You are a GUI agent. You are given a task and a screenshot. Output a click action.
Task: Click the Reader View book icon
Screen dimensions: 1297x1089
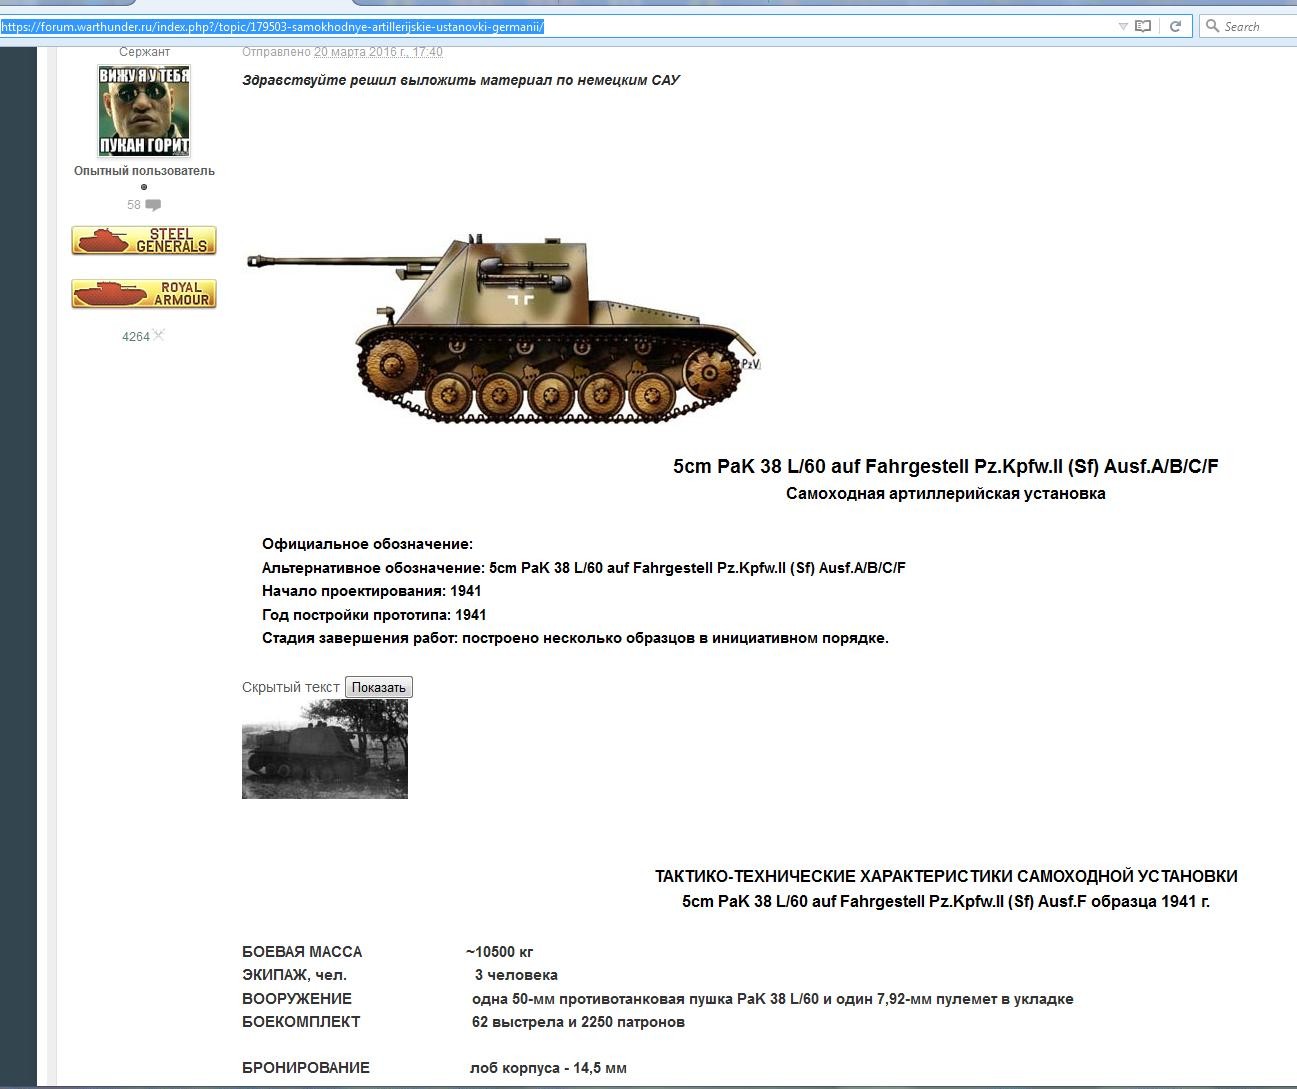[1143, 26]
